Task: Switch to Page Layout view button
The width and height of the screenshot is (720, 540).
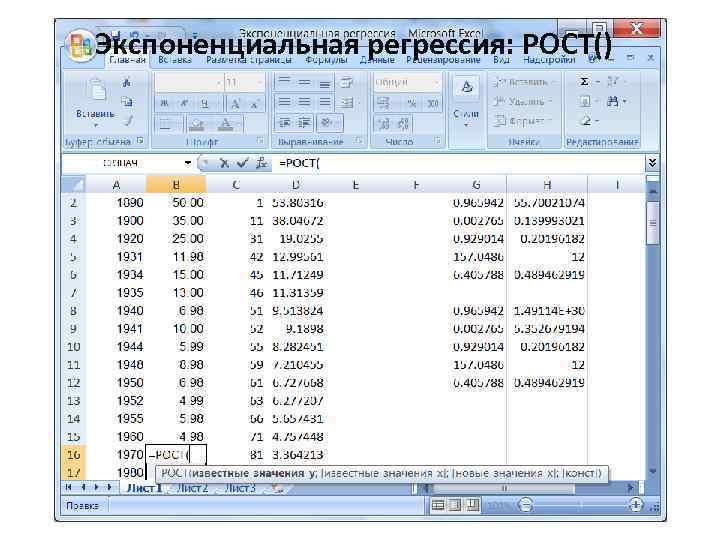Action: [x=455, y=506]
